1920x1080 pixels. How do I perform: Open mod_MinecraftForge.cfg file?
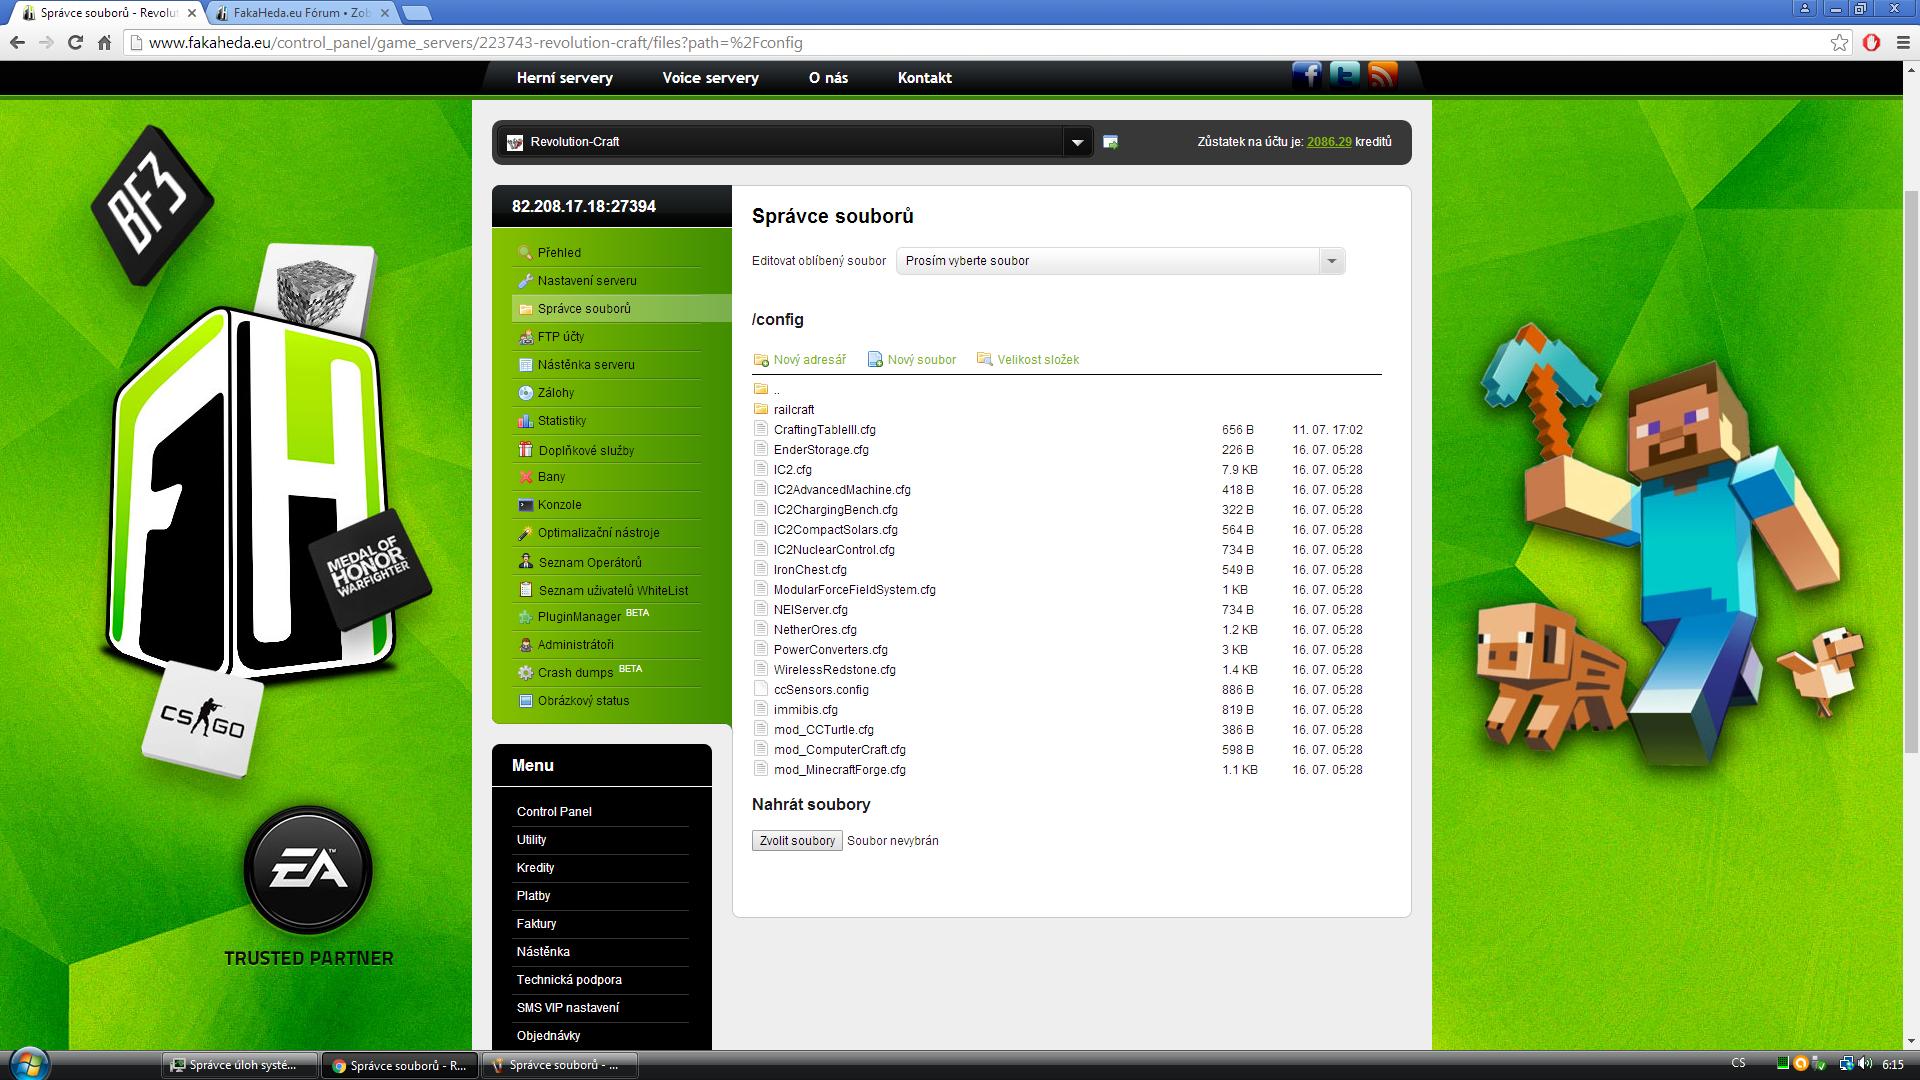[839, 770]
